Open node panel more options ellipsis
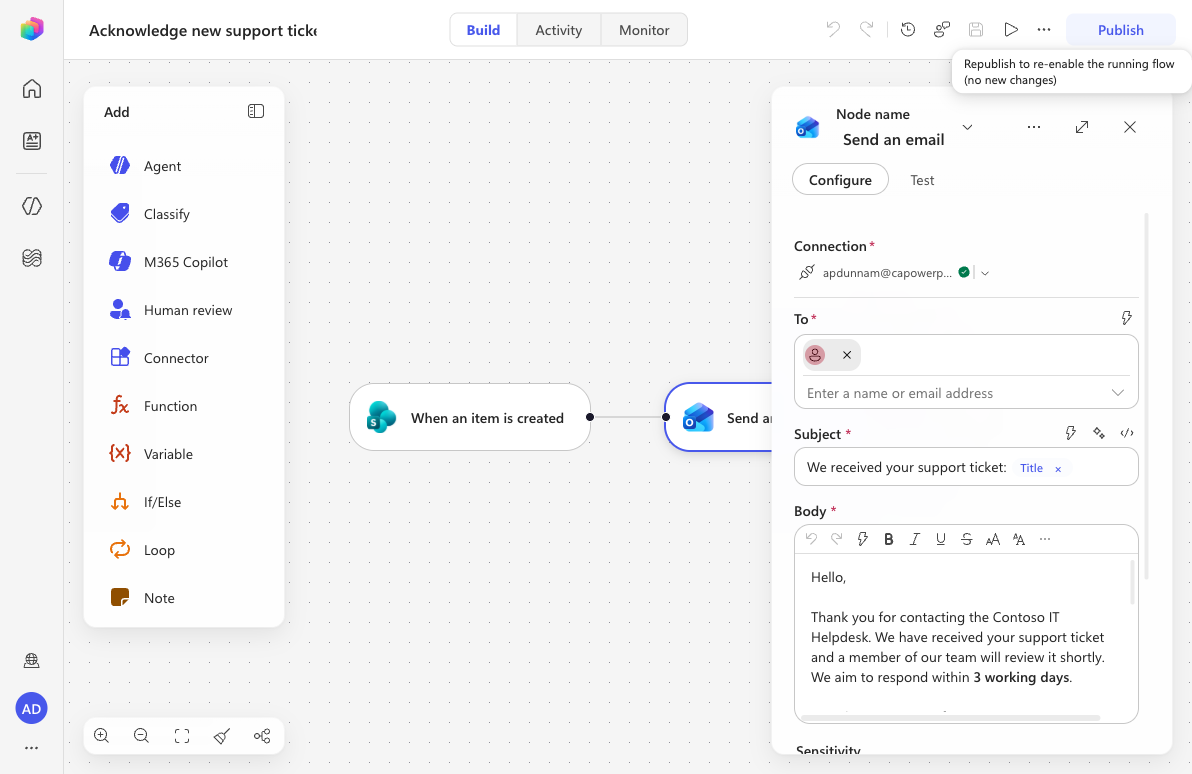Screen dimensions: 1192x774 pos(1034,127)
